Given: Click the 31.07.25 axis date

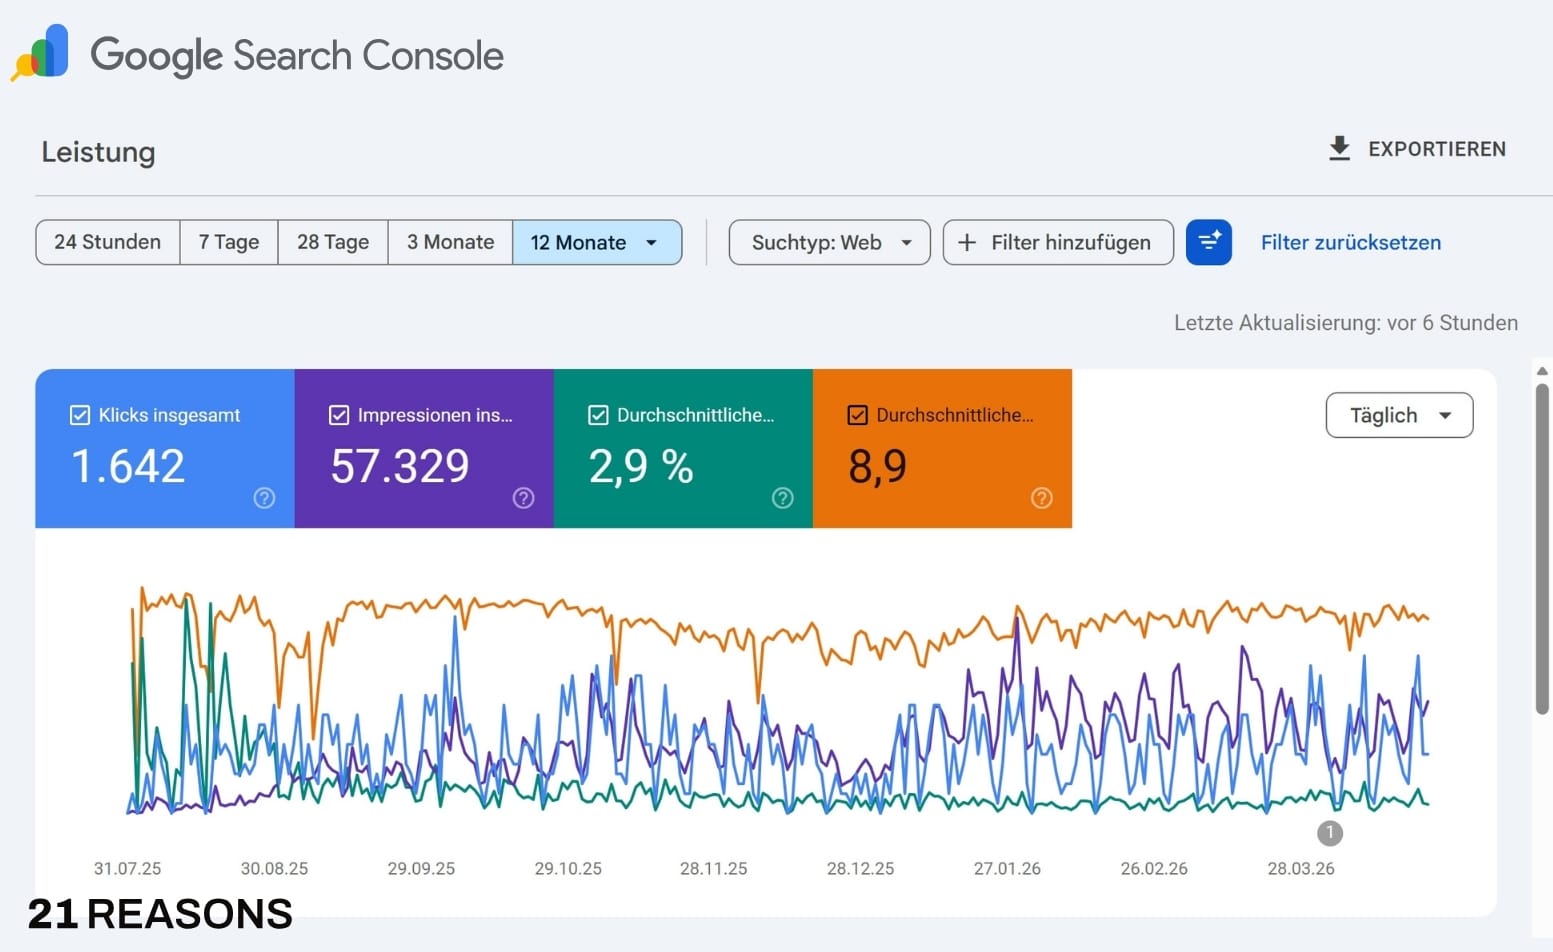Looking at the screenshot, I should click(127, 868).
